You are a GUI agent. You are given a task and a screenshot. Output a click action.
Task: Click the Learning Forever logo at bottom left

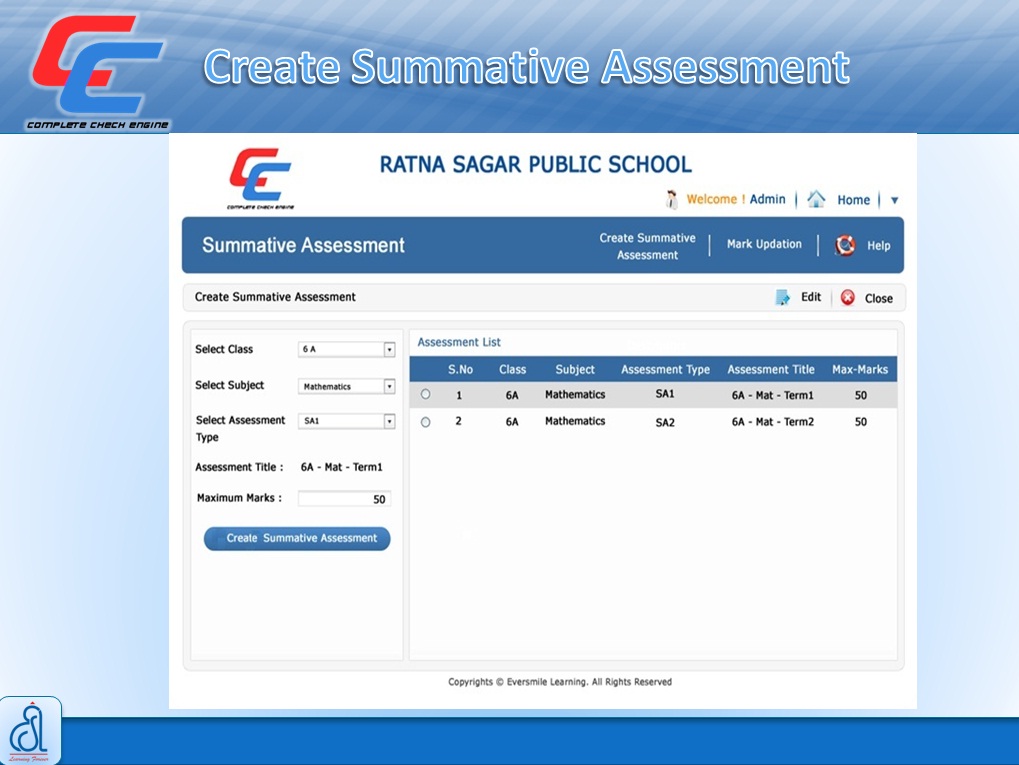coord(31,731)
